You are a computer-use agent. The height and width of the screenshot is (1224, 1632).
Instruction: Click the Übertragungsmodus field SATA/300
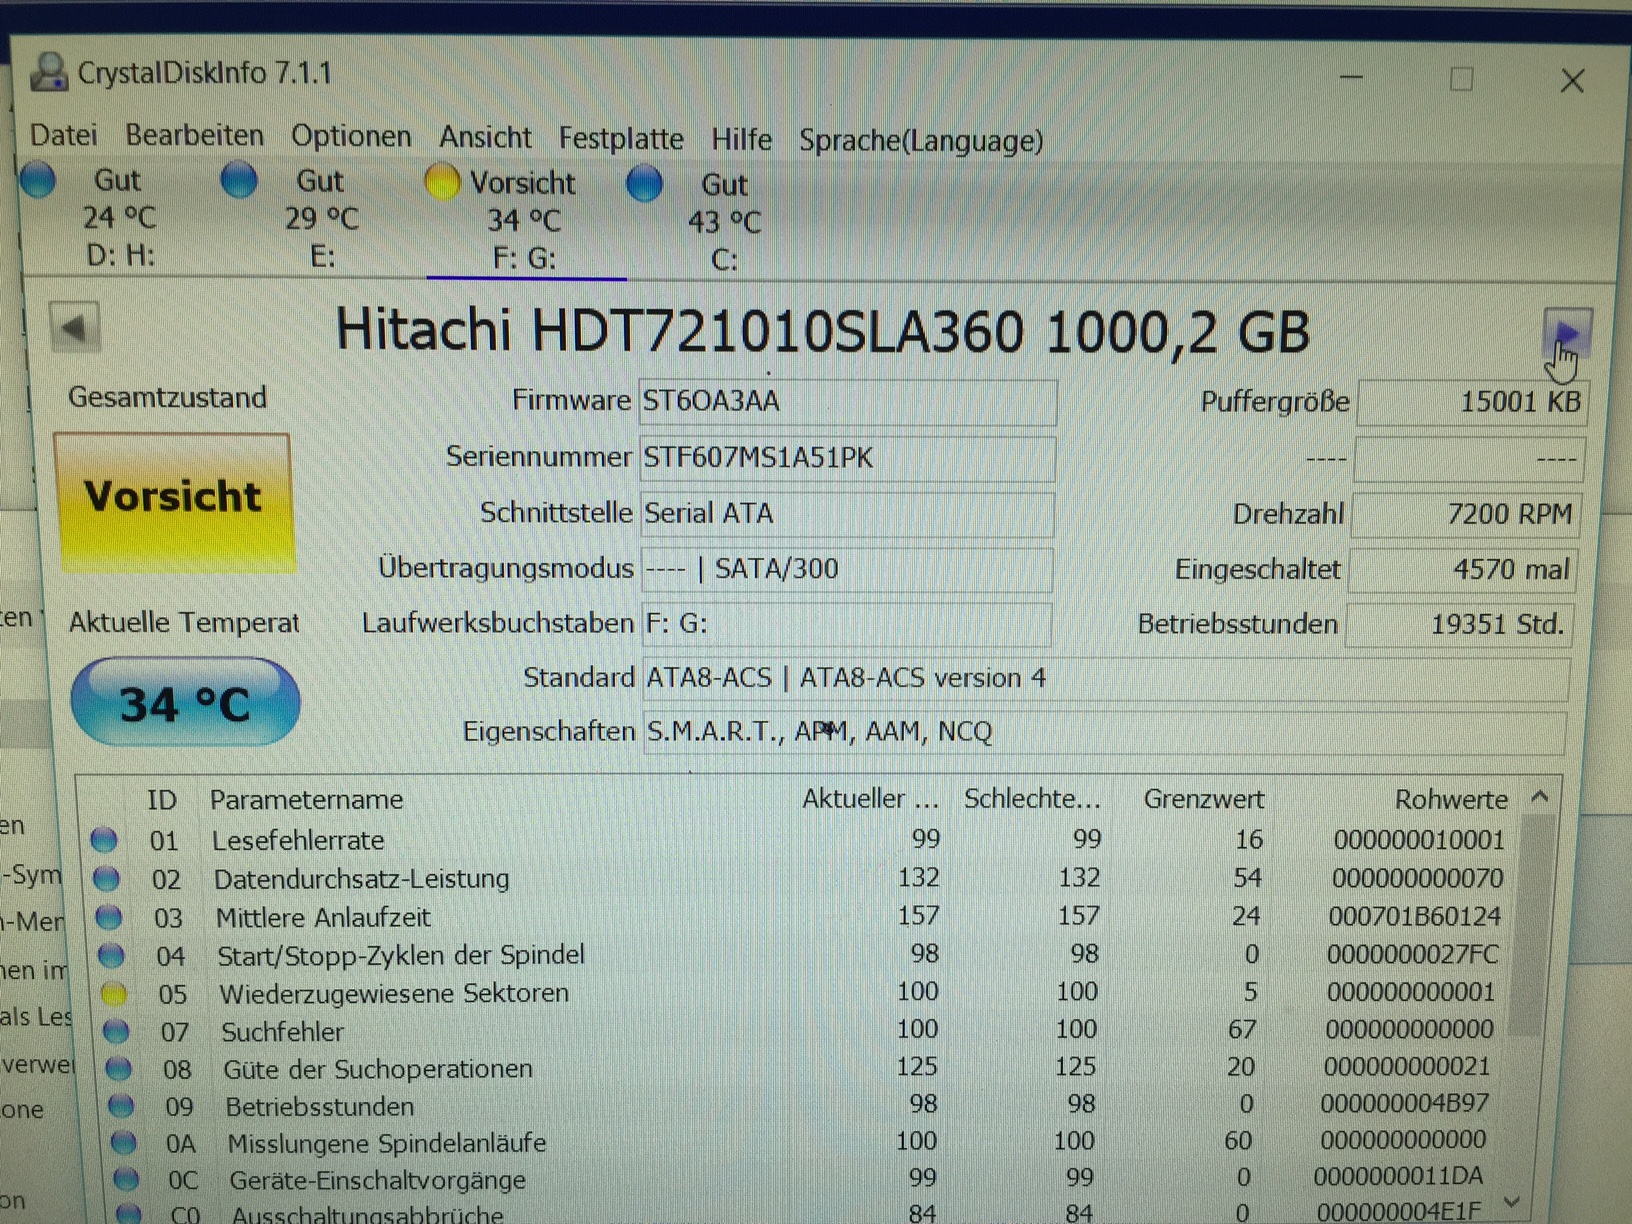click(846, 569)
